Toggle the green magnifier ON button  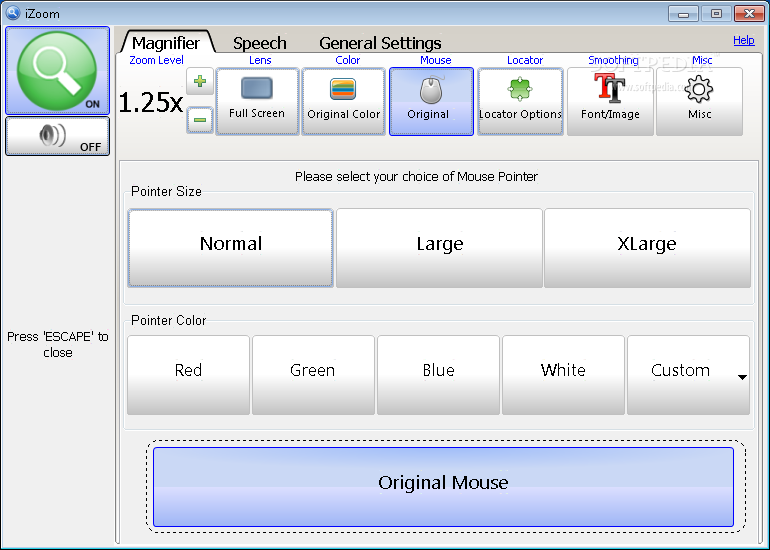[57, 71]
